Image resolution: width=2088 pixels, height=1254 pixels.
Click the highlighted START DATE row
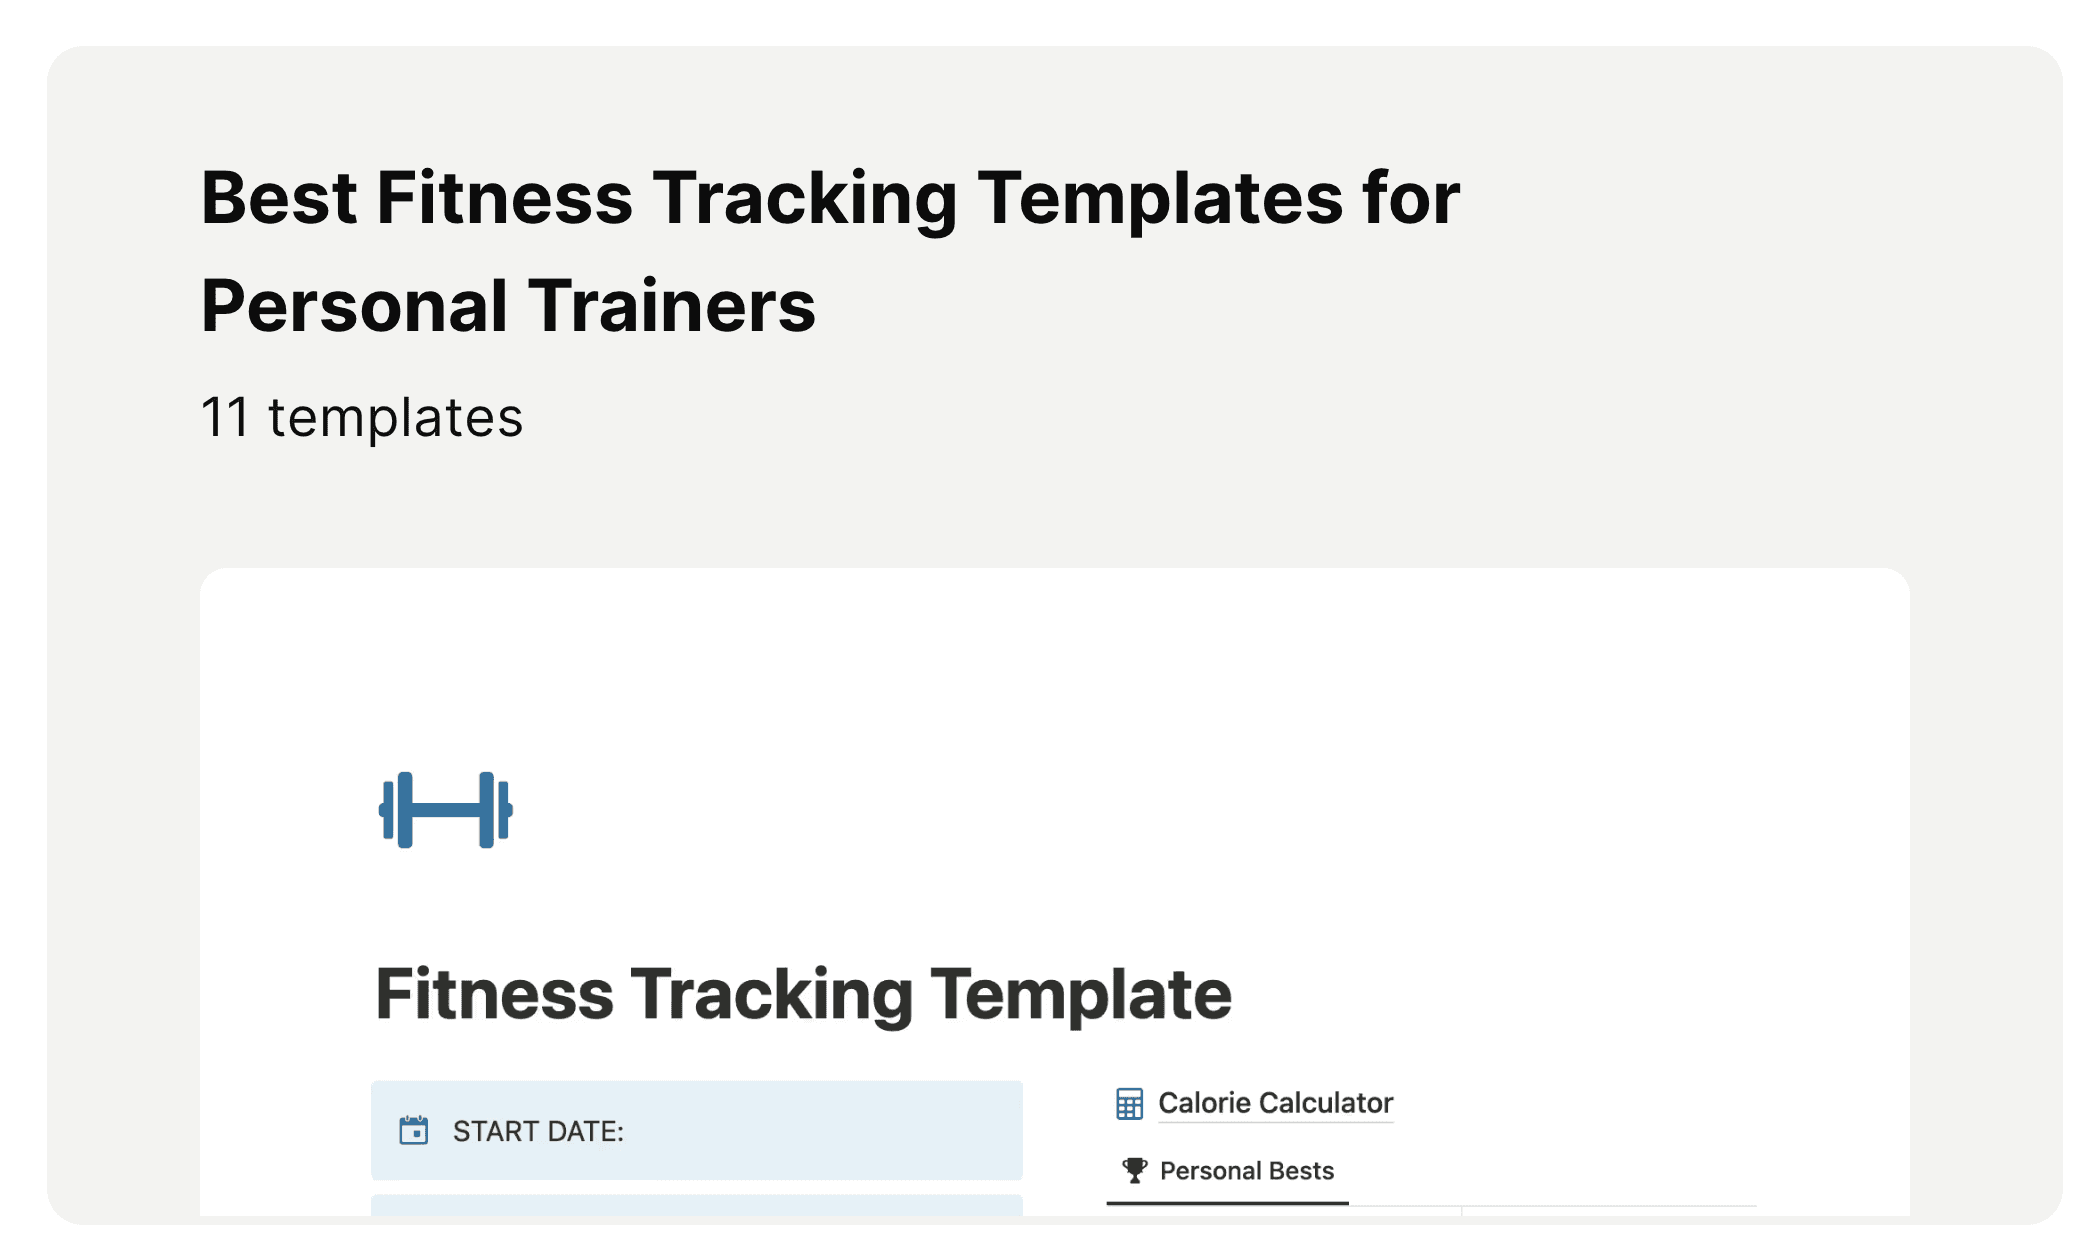tap(695, 1131)
